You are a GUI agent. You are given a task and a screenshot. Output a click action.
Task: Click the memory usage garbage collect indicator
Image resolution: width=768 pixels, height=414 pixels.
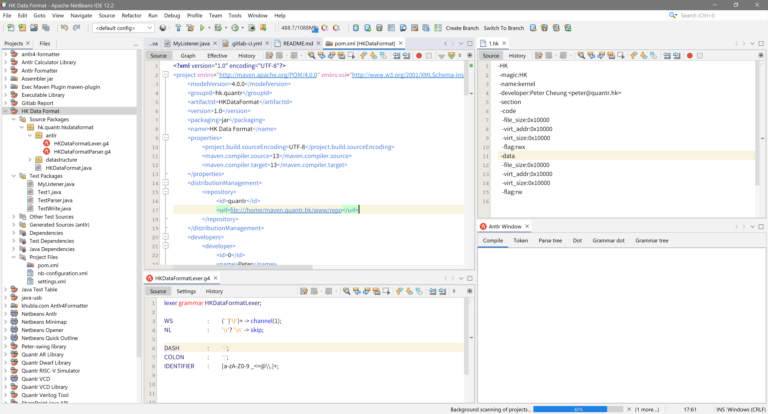click(299, 28)
